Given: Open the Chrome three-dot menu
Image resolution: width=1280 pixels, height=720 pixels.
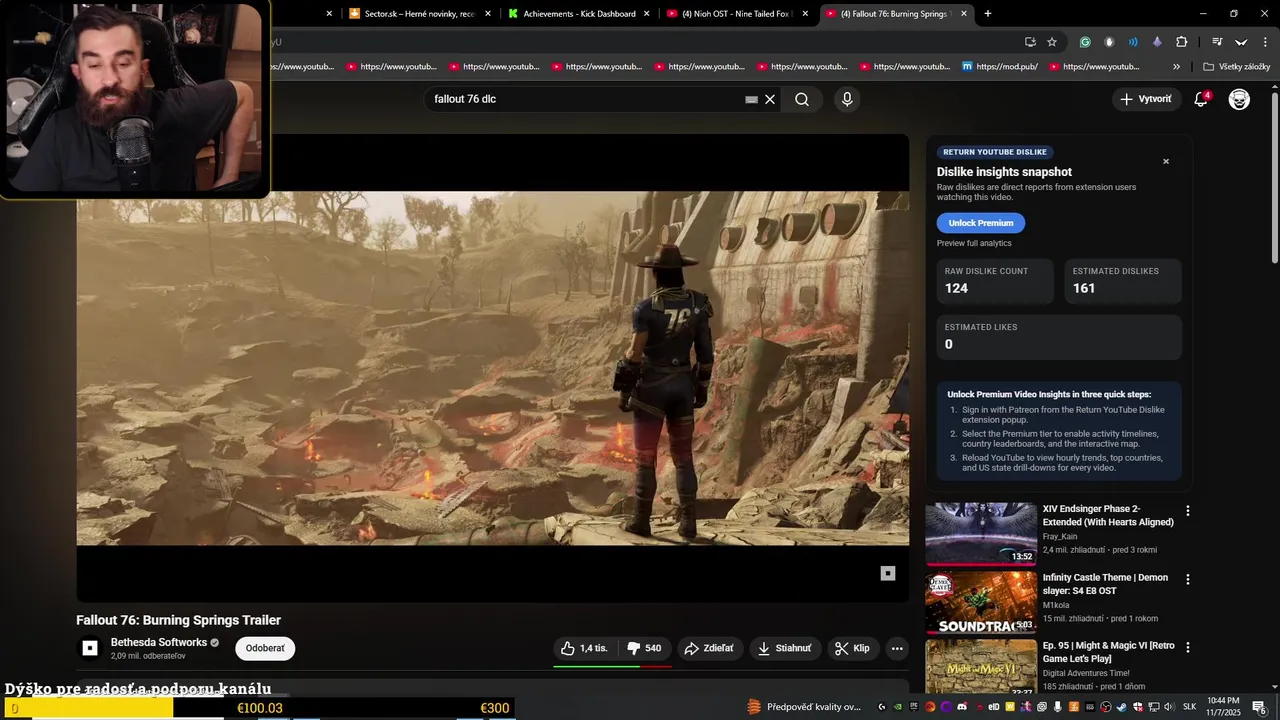Looking at the screenshot, I should (x=1265, y=42).
